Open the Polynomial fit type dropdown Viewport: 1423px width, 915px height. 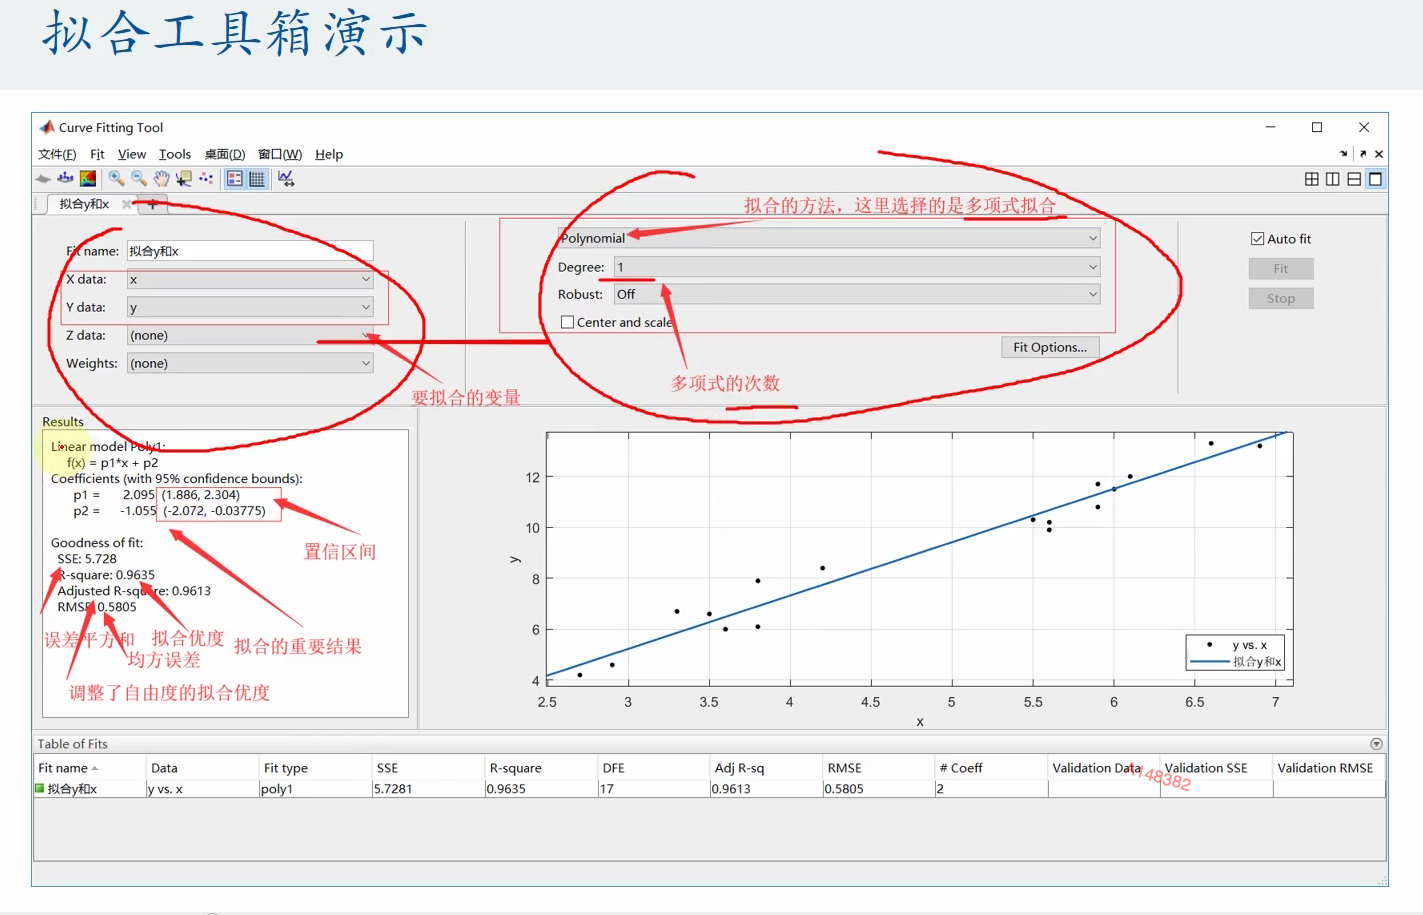tap(829, 238)
